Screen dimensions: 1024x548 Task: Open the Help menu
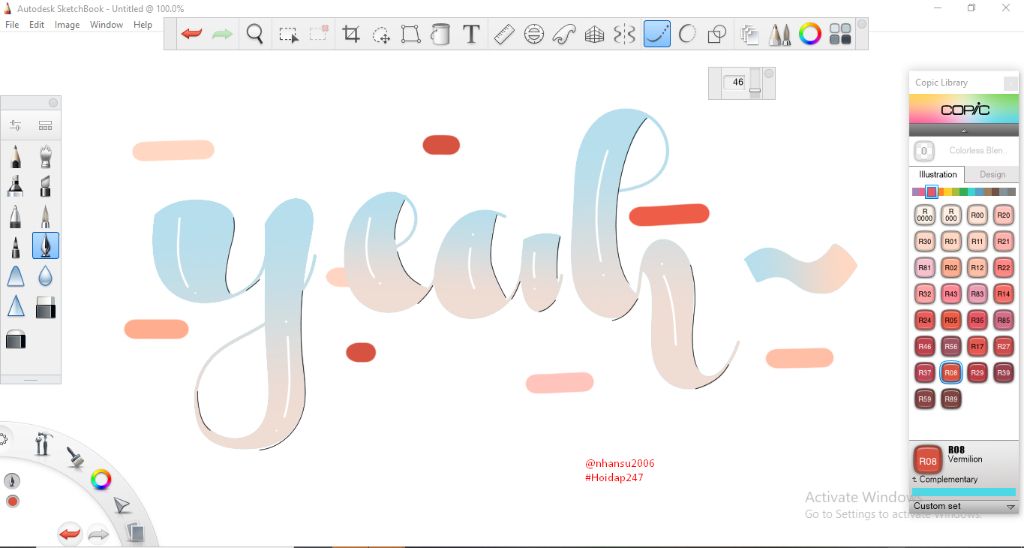(x=142, y=25)
